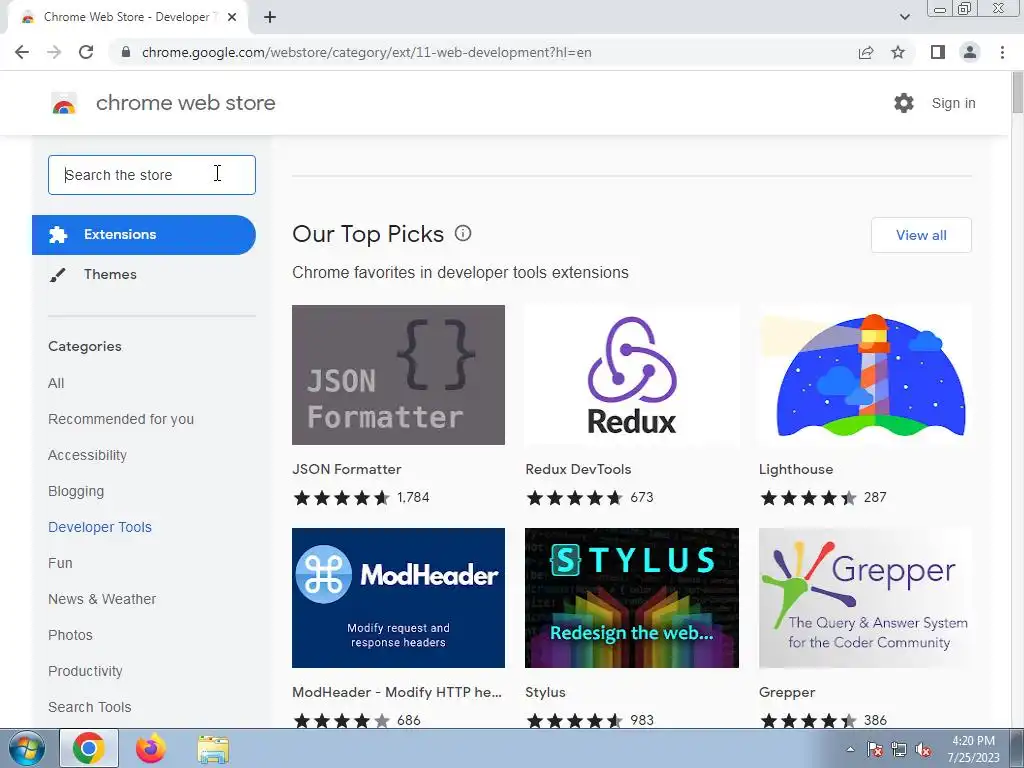Screen dimensions: 1024x768
Task: Click the network tray icon
Action: [899, 749]
